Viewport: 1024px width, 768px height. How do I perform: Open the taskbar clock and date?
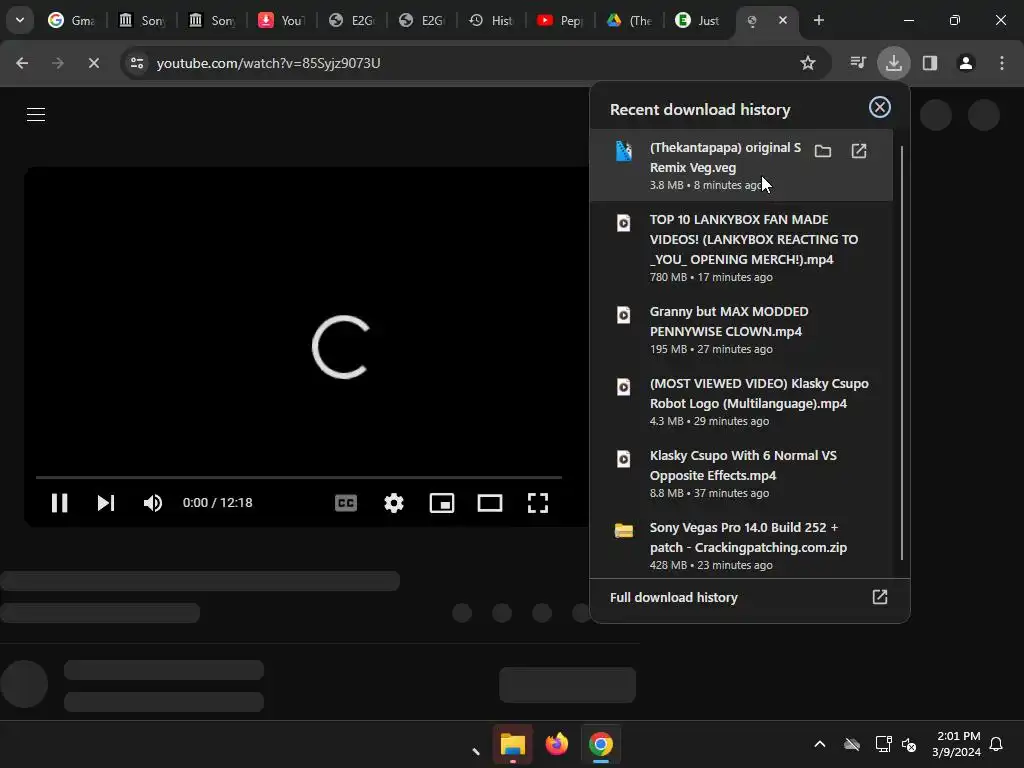coord(956,744)
